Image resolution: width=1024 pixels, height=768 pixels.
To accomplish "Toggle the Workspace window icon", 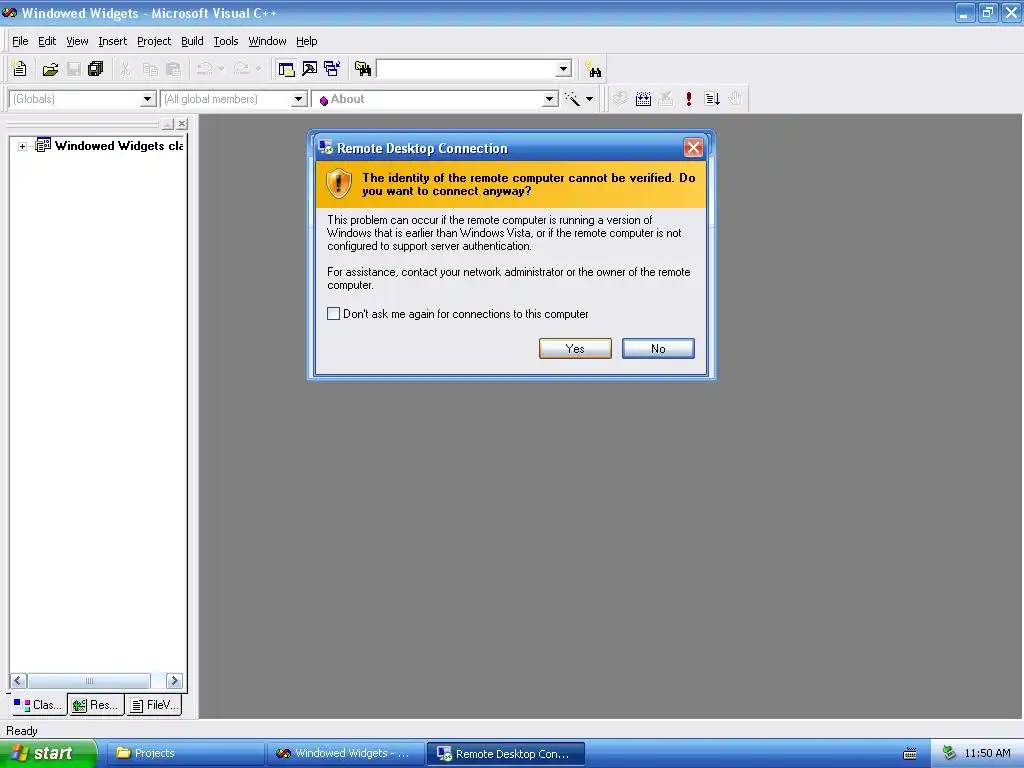I will click(286, 69).
